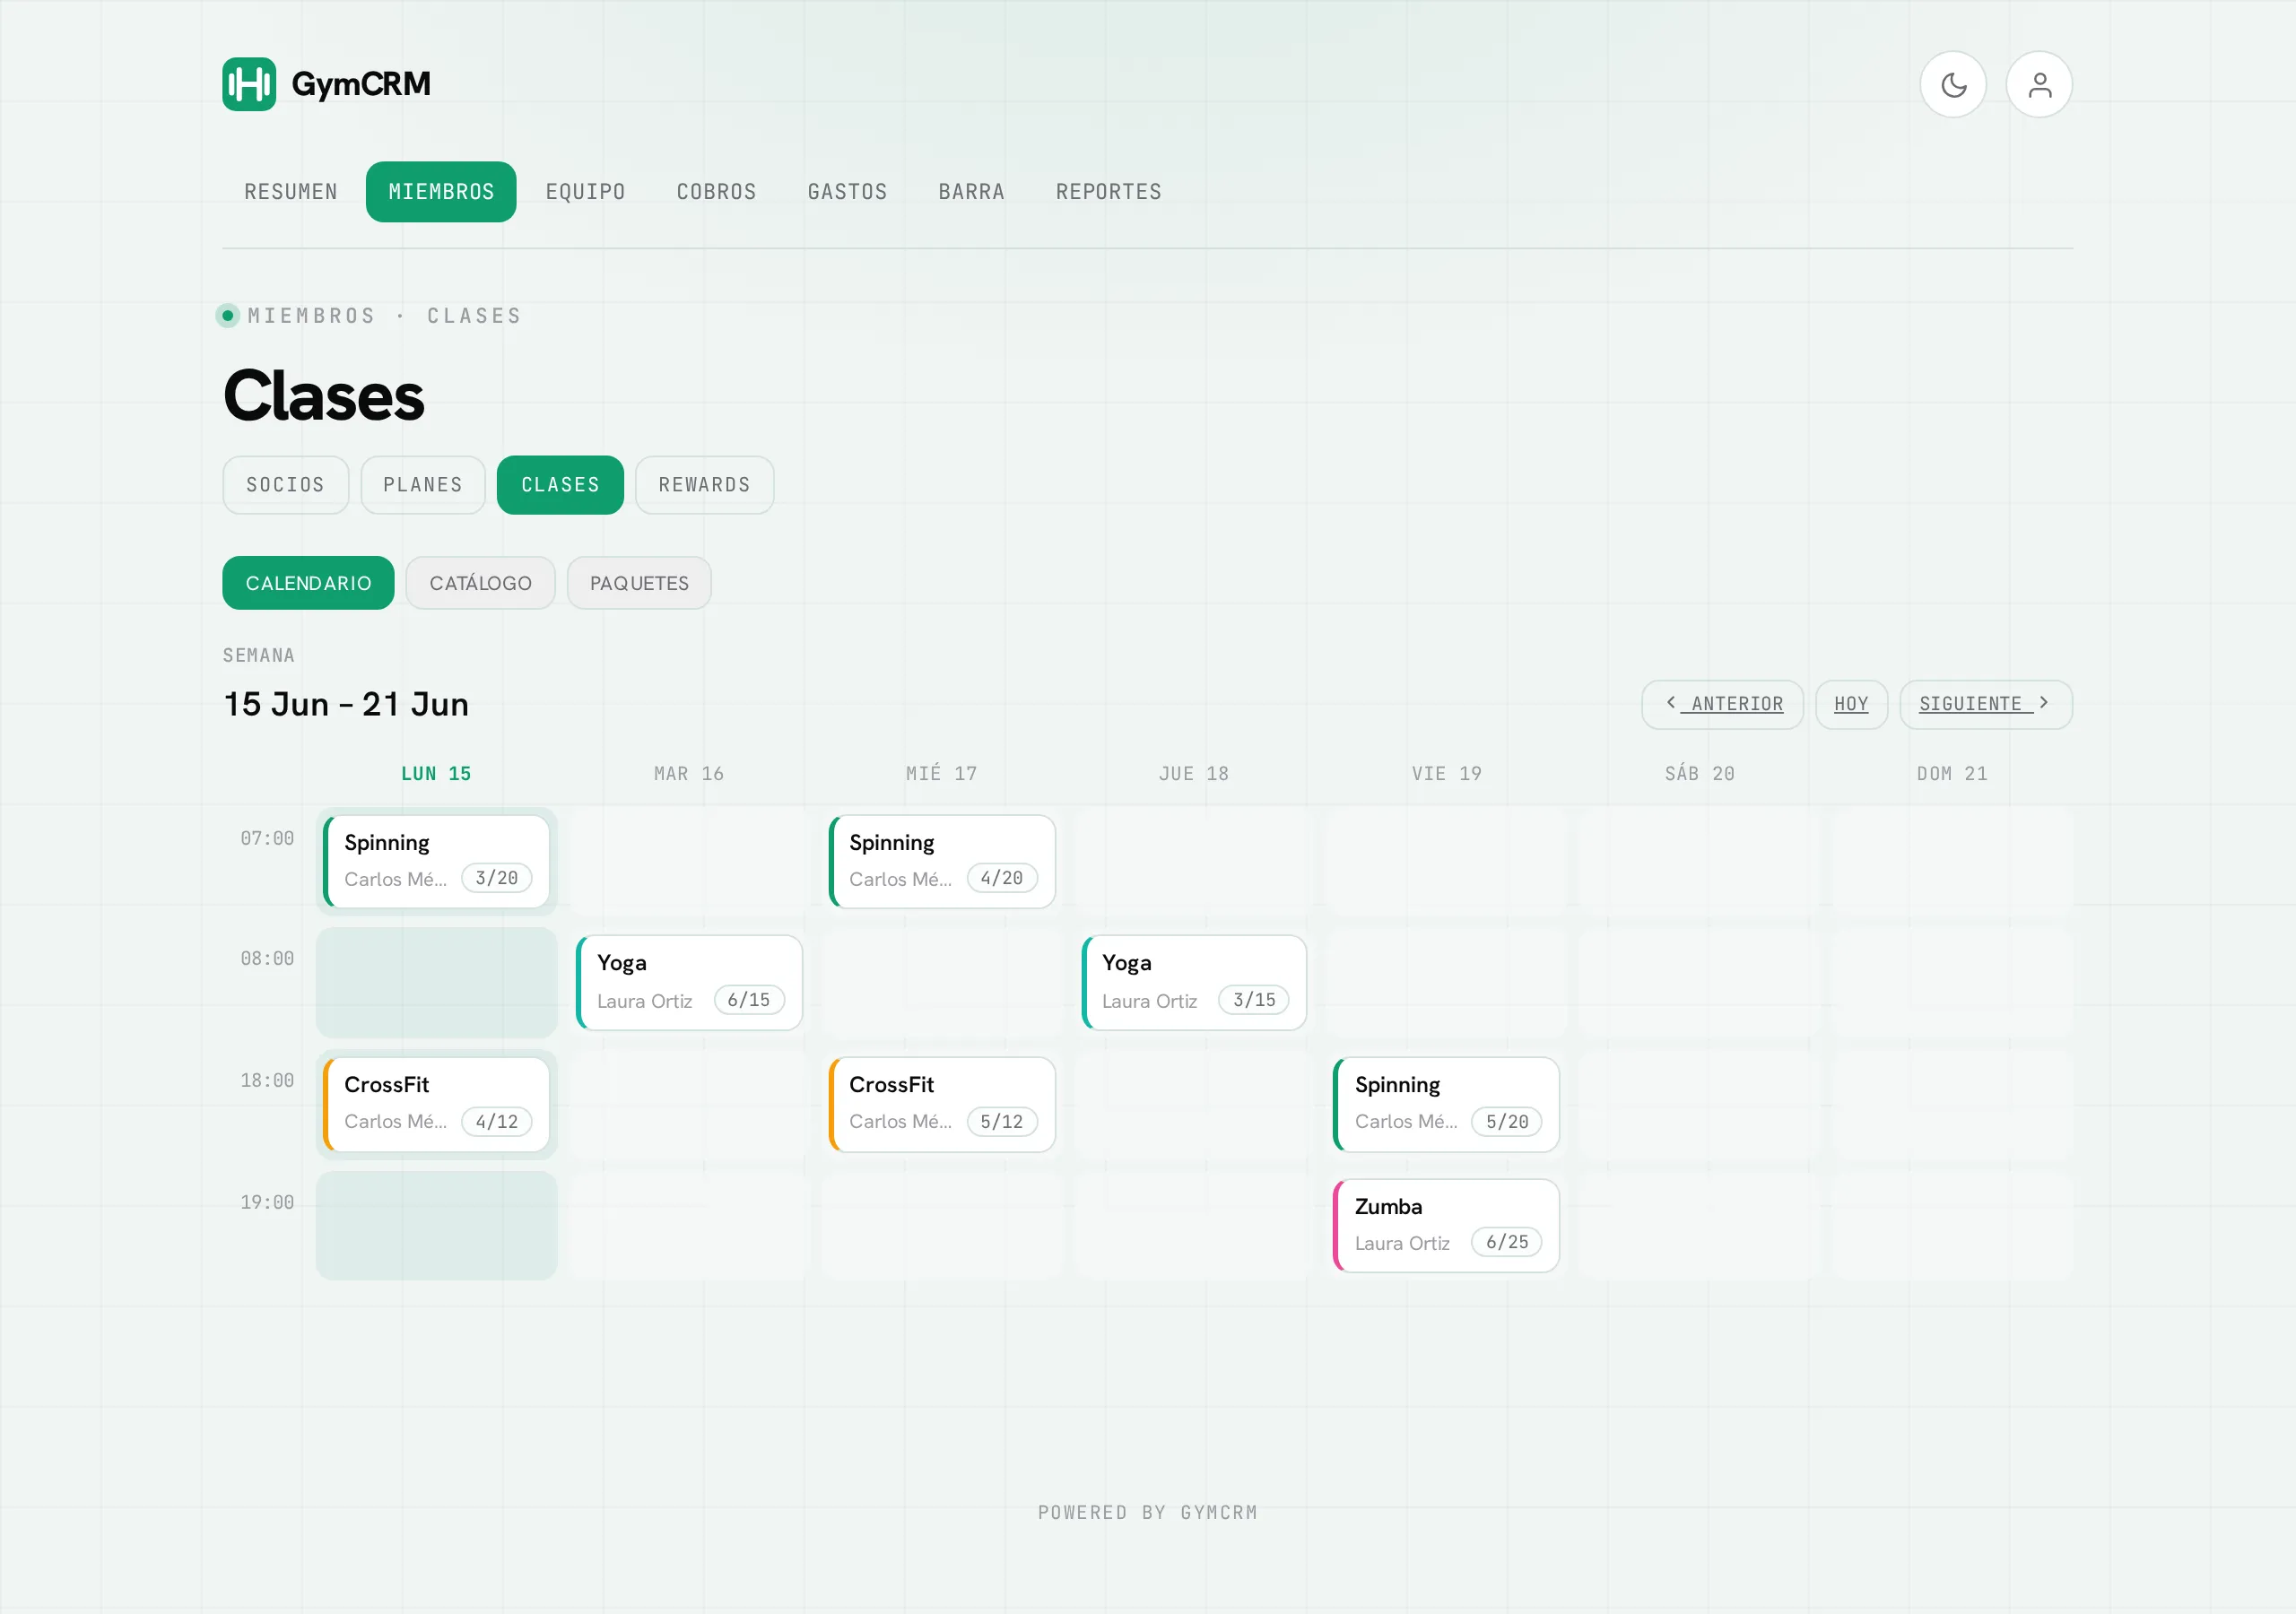Open Monday 07:00 Spinning class card
The height and width of the screenshot is (1614, 2296).
pyautogui.click(x=437, y=862)
